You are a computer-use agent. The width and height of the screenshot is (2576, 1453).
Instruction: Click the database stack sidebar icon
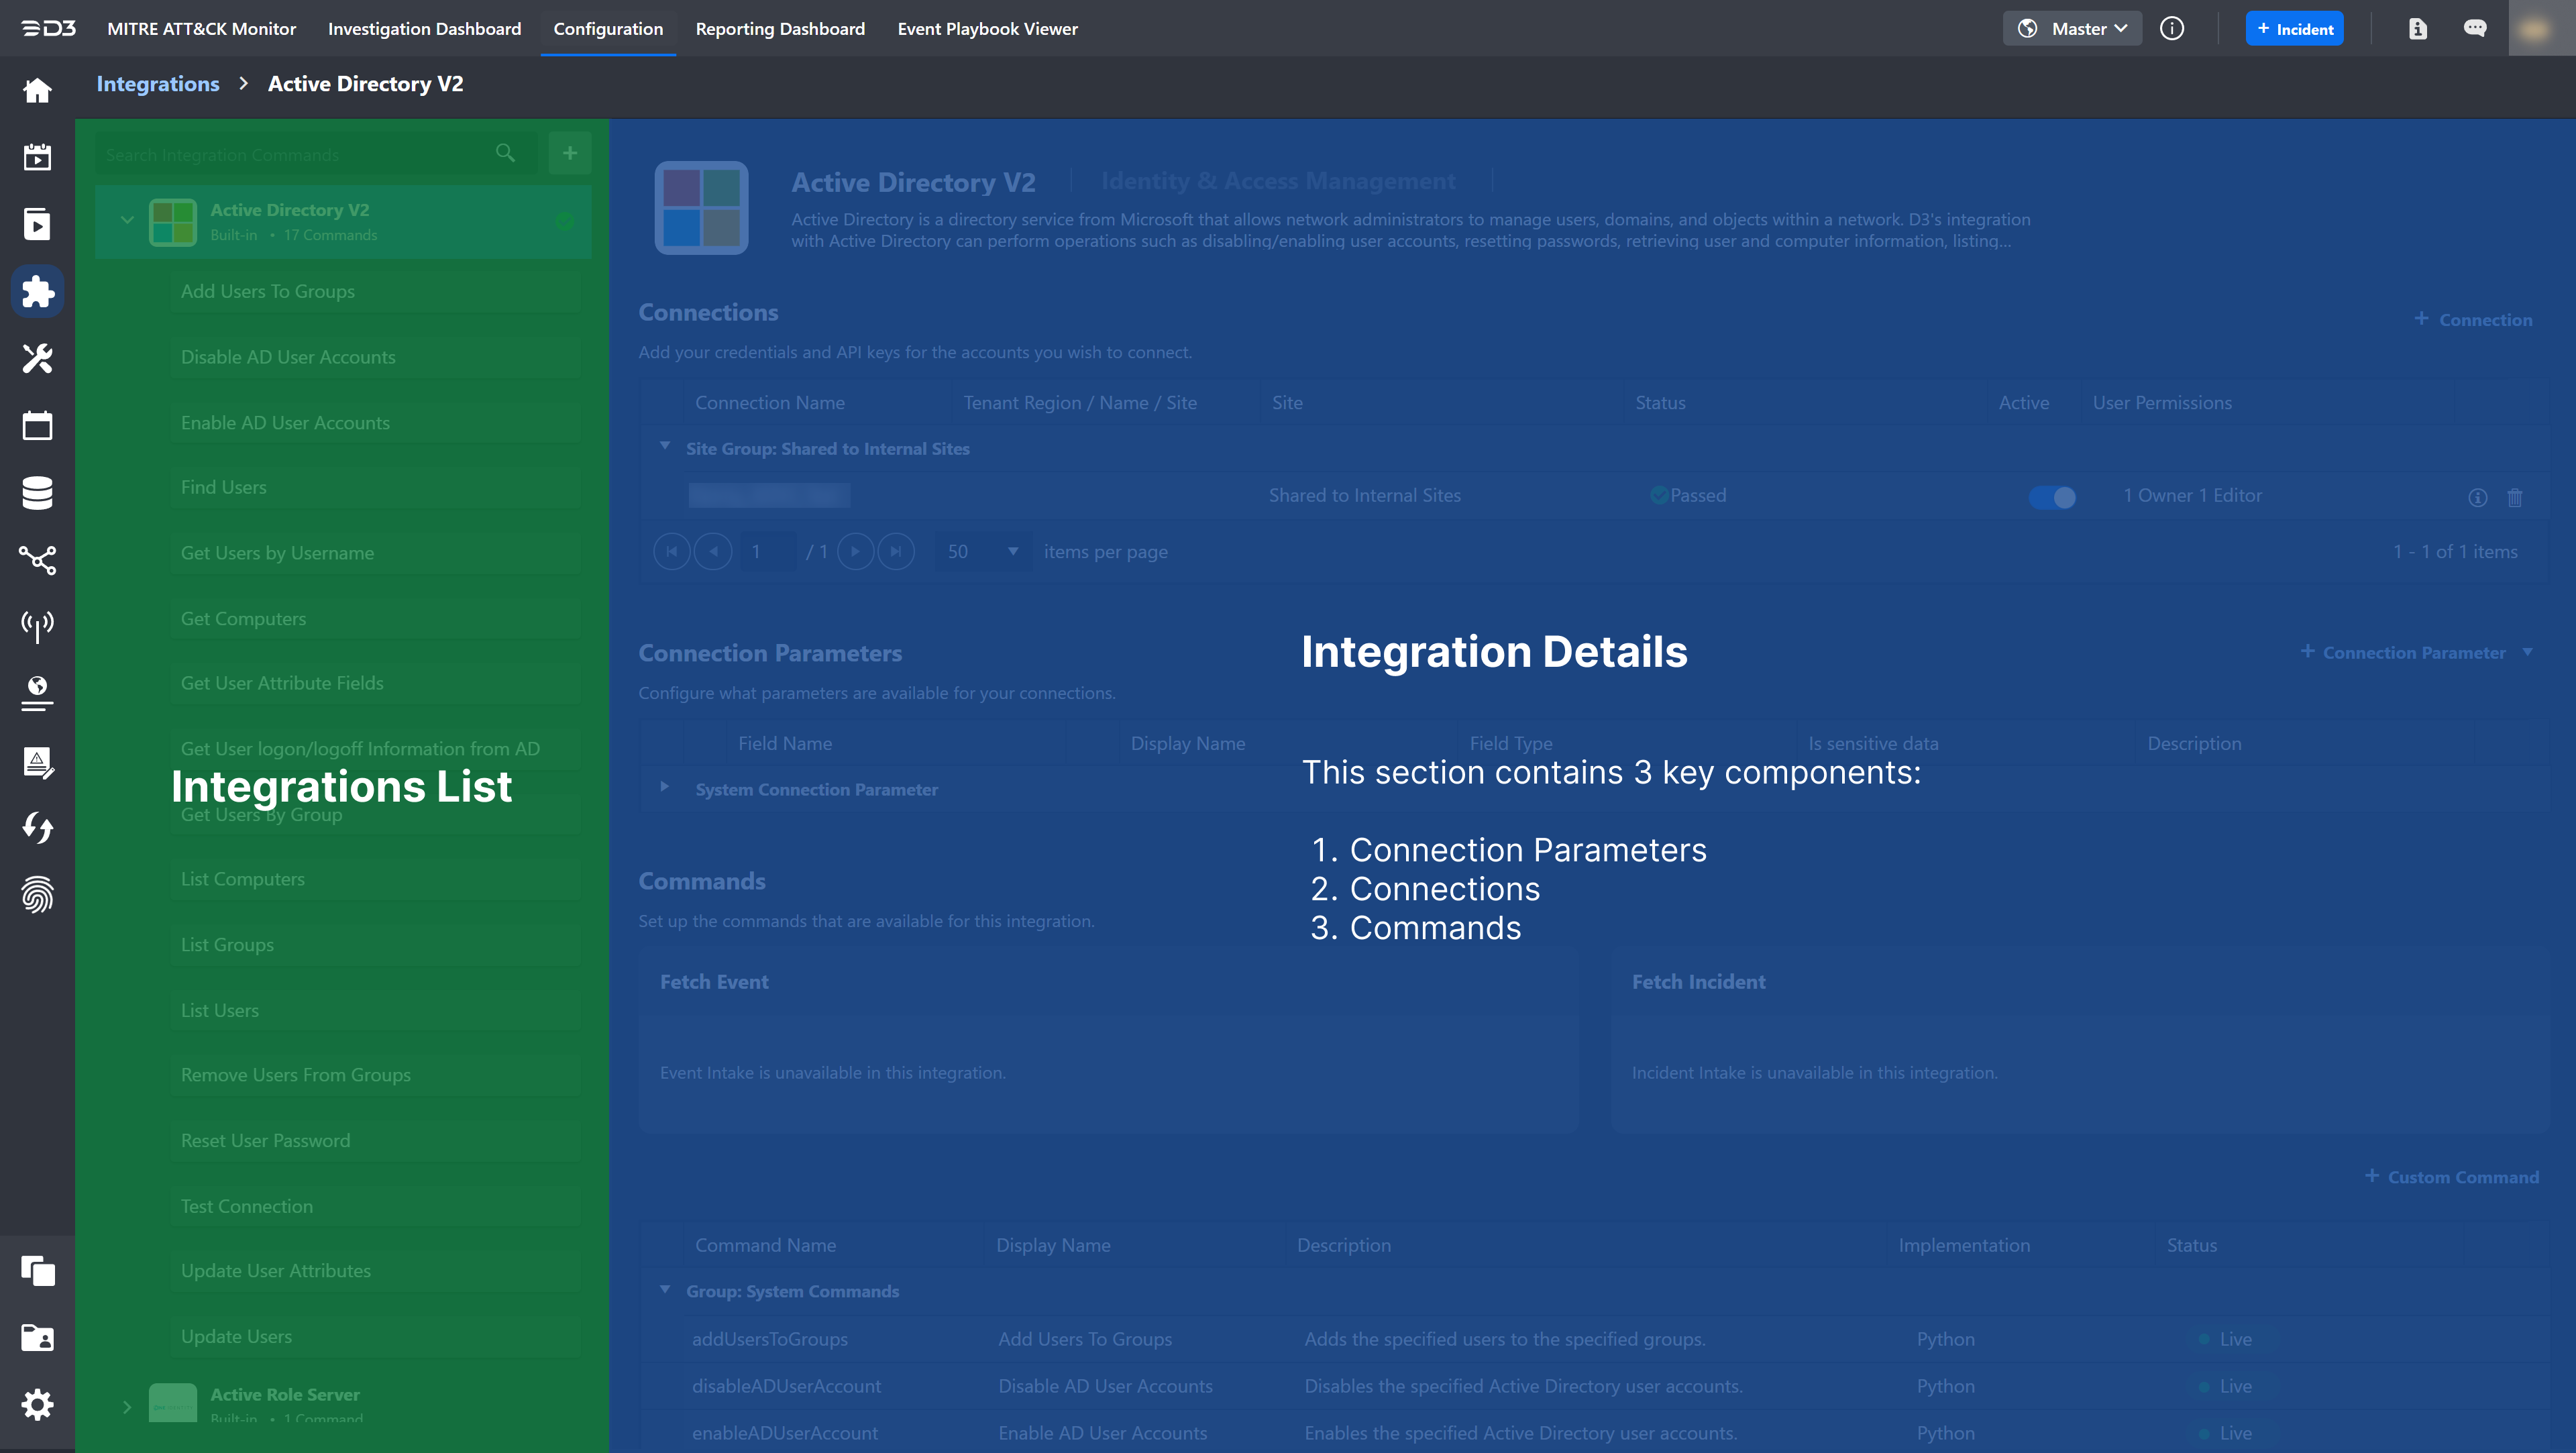pyautogui.click(x=37, y=493)
